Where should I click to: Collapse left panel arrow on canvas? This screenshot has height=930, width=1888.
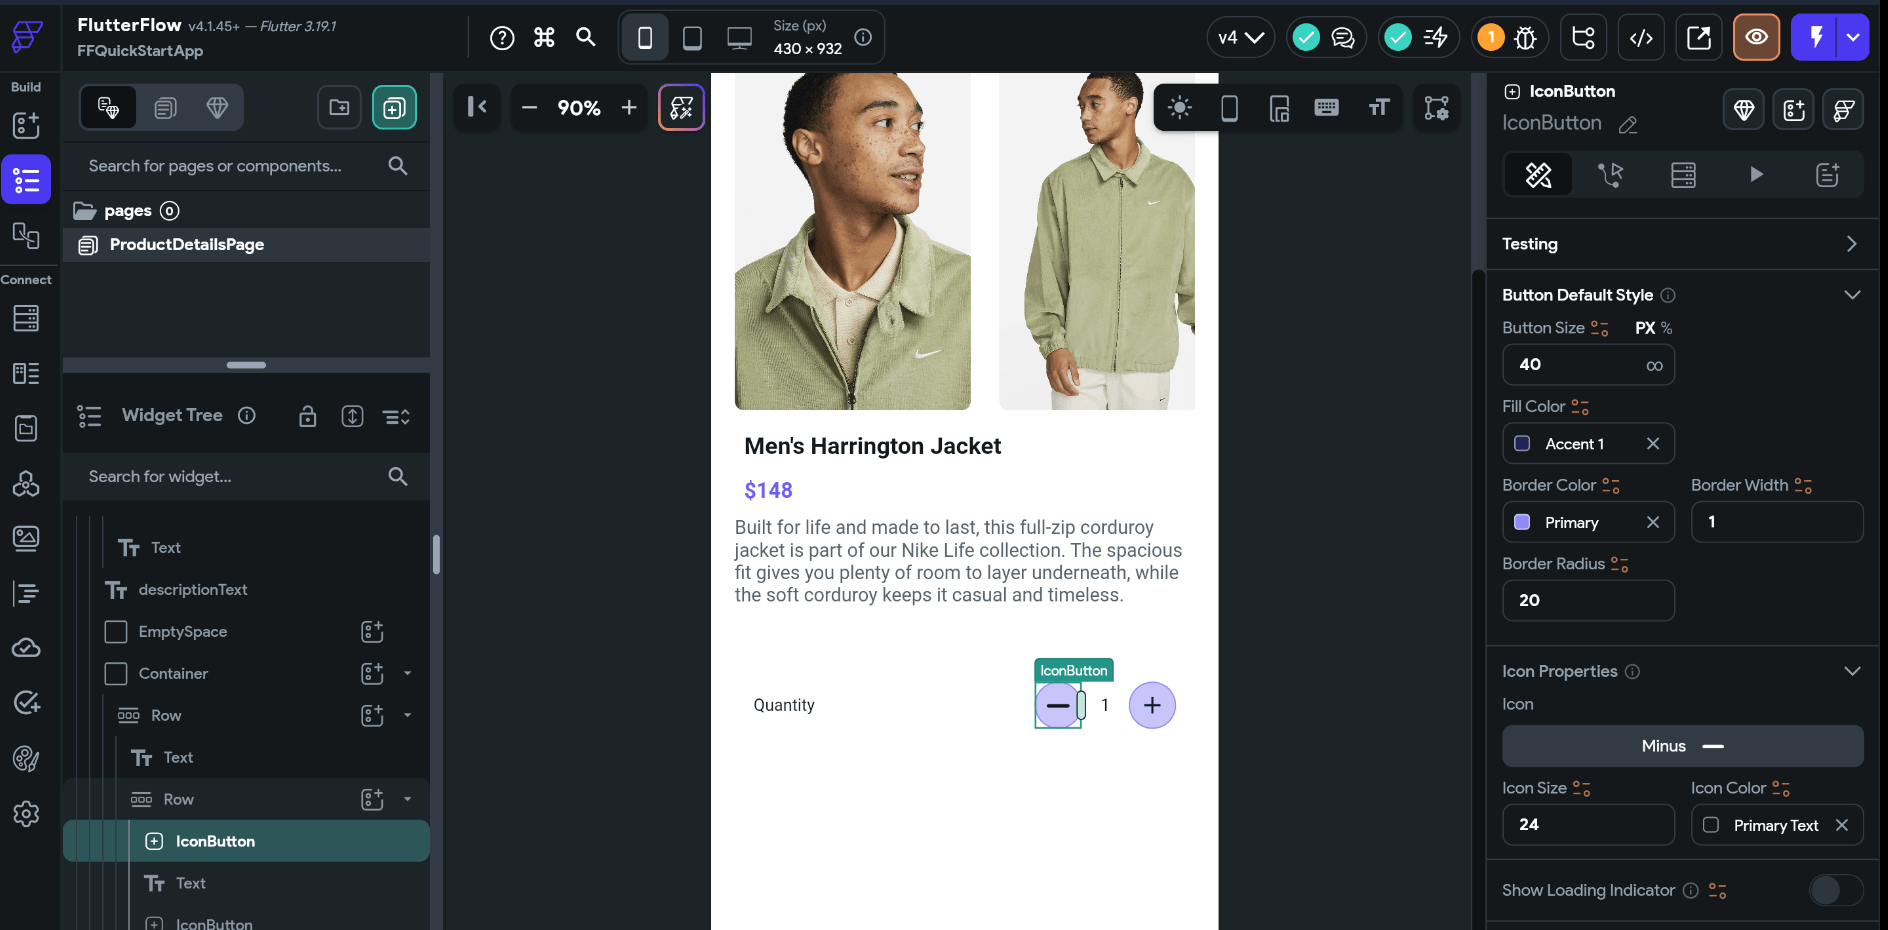[x=477, y=107]
